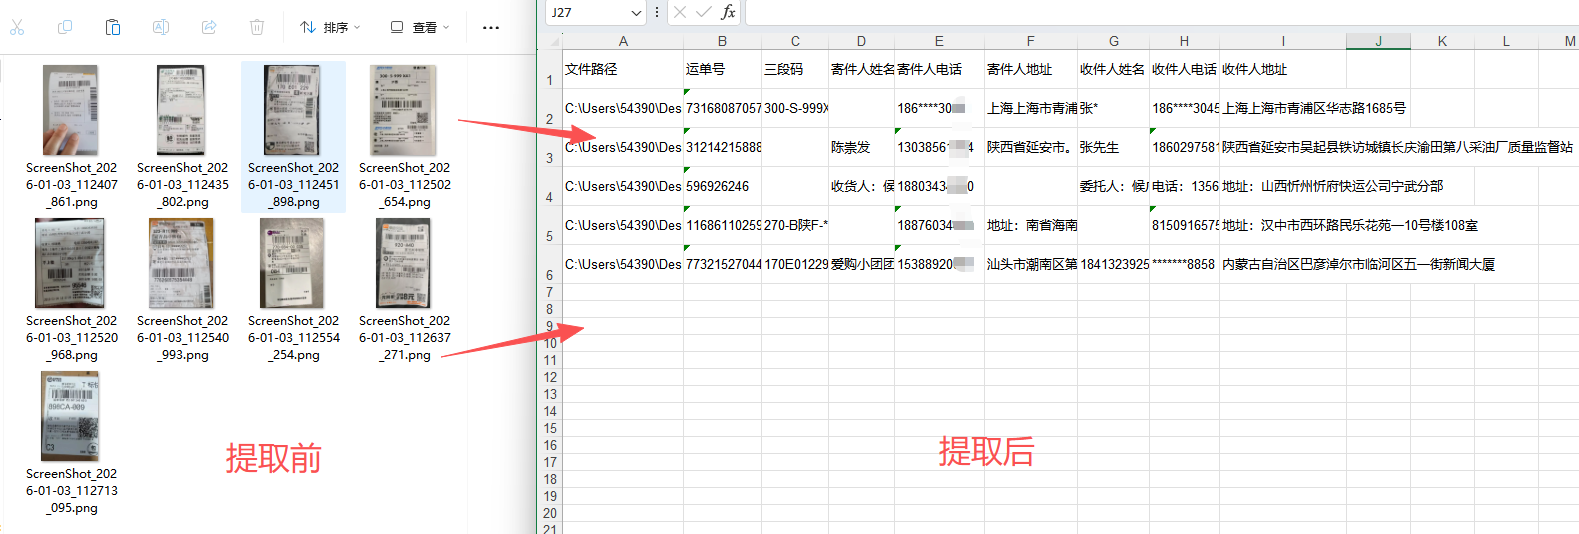Image resolution: width=1579 pixels, height=534 pixels.
Task: Select column B header in spreadsheet
Action: pos(722,41)
